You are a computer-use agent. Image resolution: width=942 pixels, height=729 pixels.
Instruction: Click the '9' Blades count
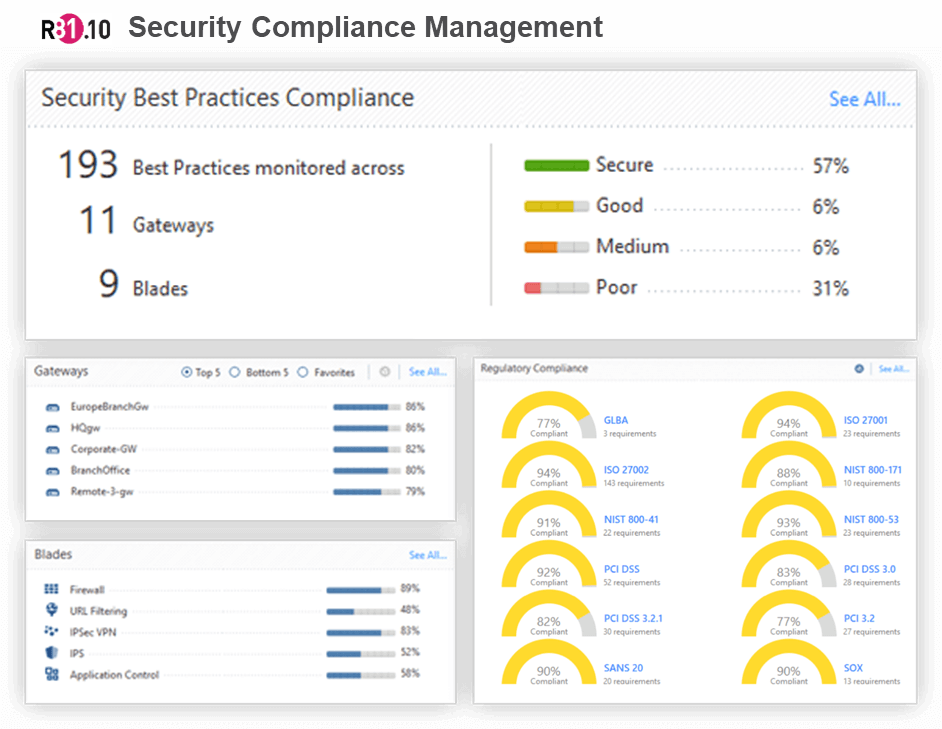[109, 283]
